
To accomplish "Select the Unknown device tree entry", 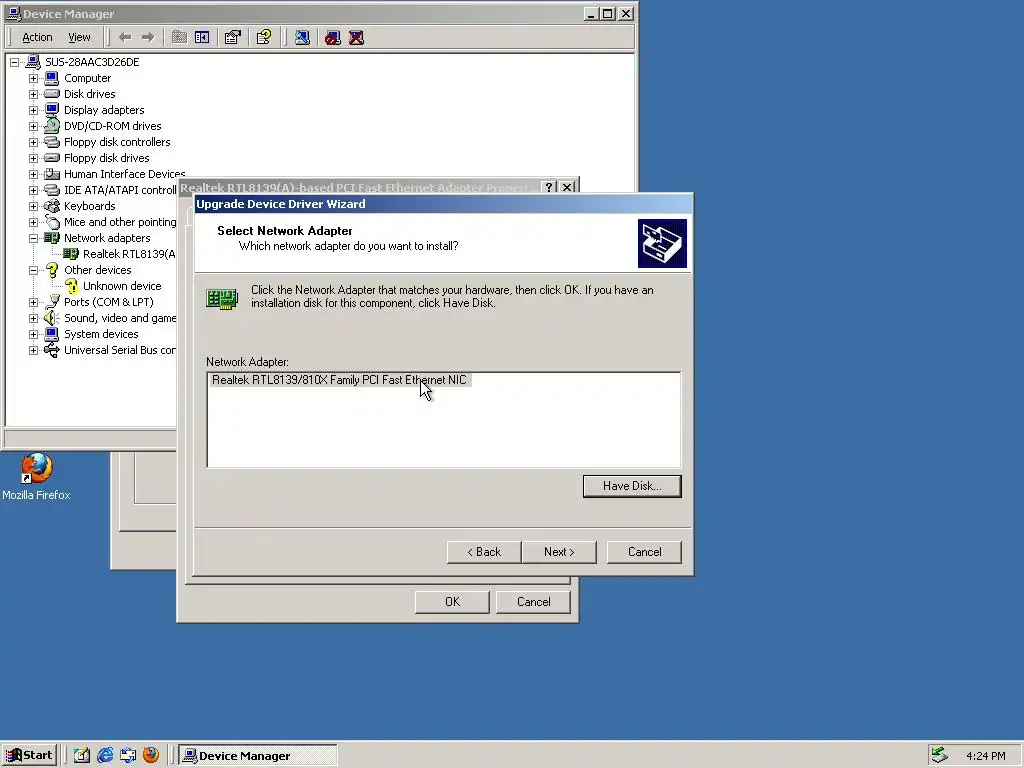I will point(122,286).
